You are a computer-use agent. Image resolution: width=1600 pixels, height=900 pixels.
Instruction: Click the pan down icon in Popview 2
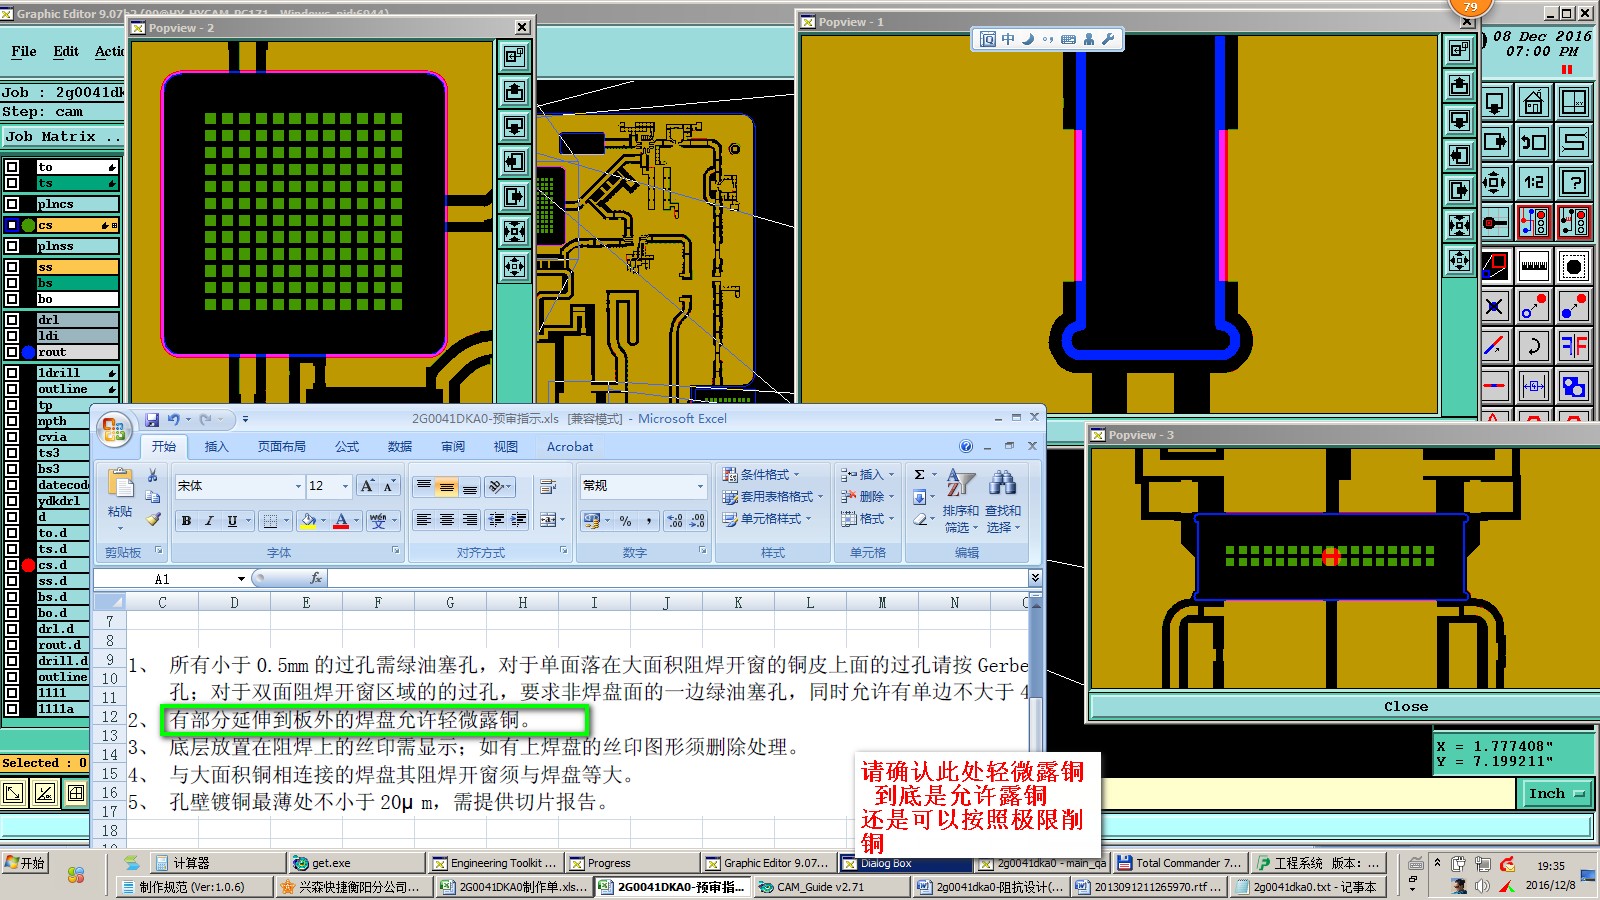click(x=515, y=126)
